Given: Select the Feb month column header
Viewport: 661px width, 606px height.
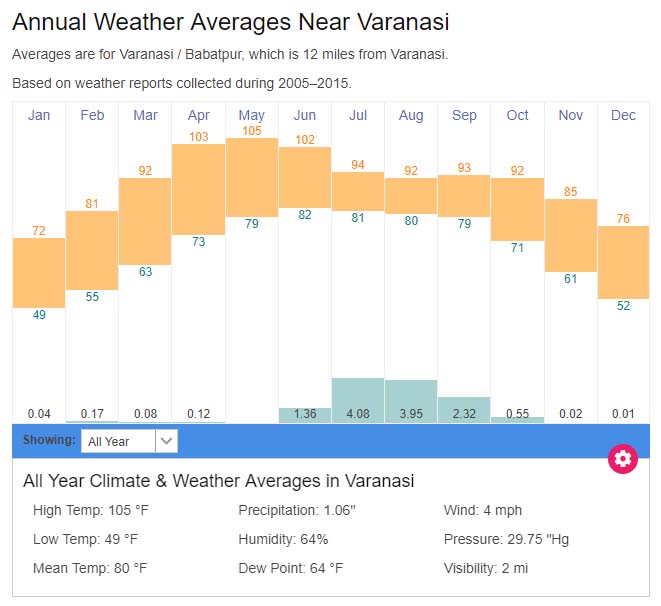Looking at the screenshot, I should click(x=92, y=116).
